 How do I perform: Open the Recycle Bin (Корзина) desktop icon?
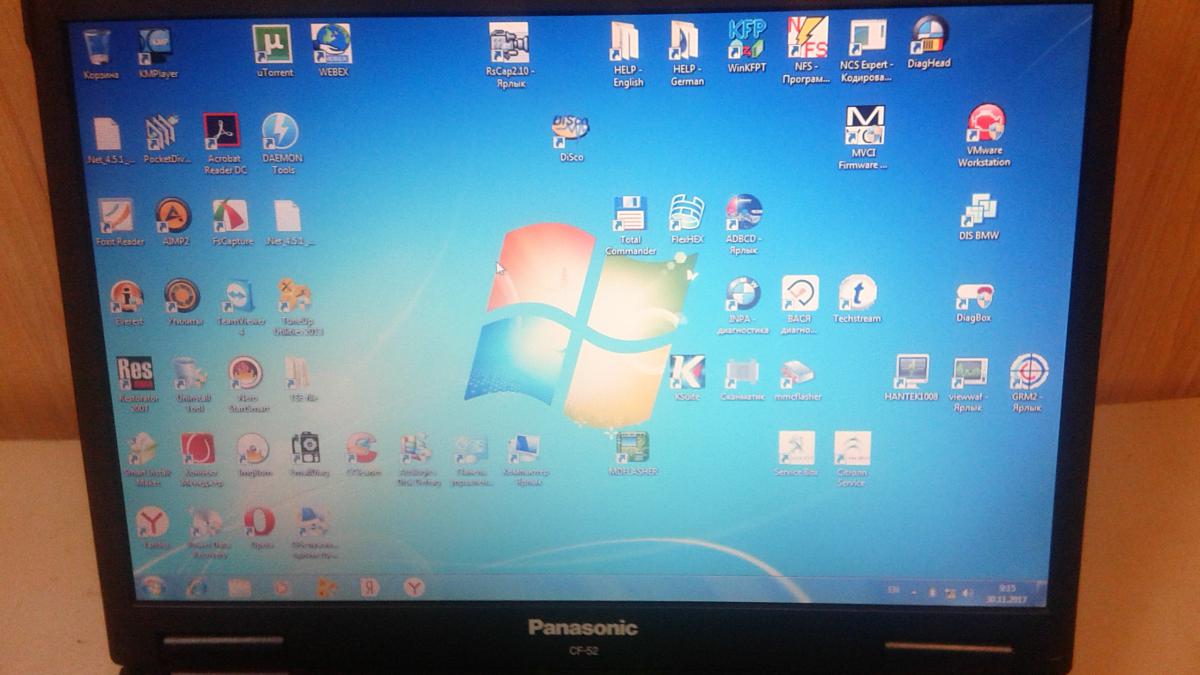tap(98, 48)
